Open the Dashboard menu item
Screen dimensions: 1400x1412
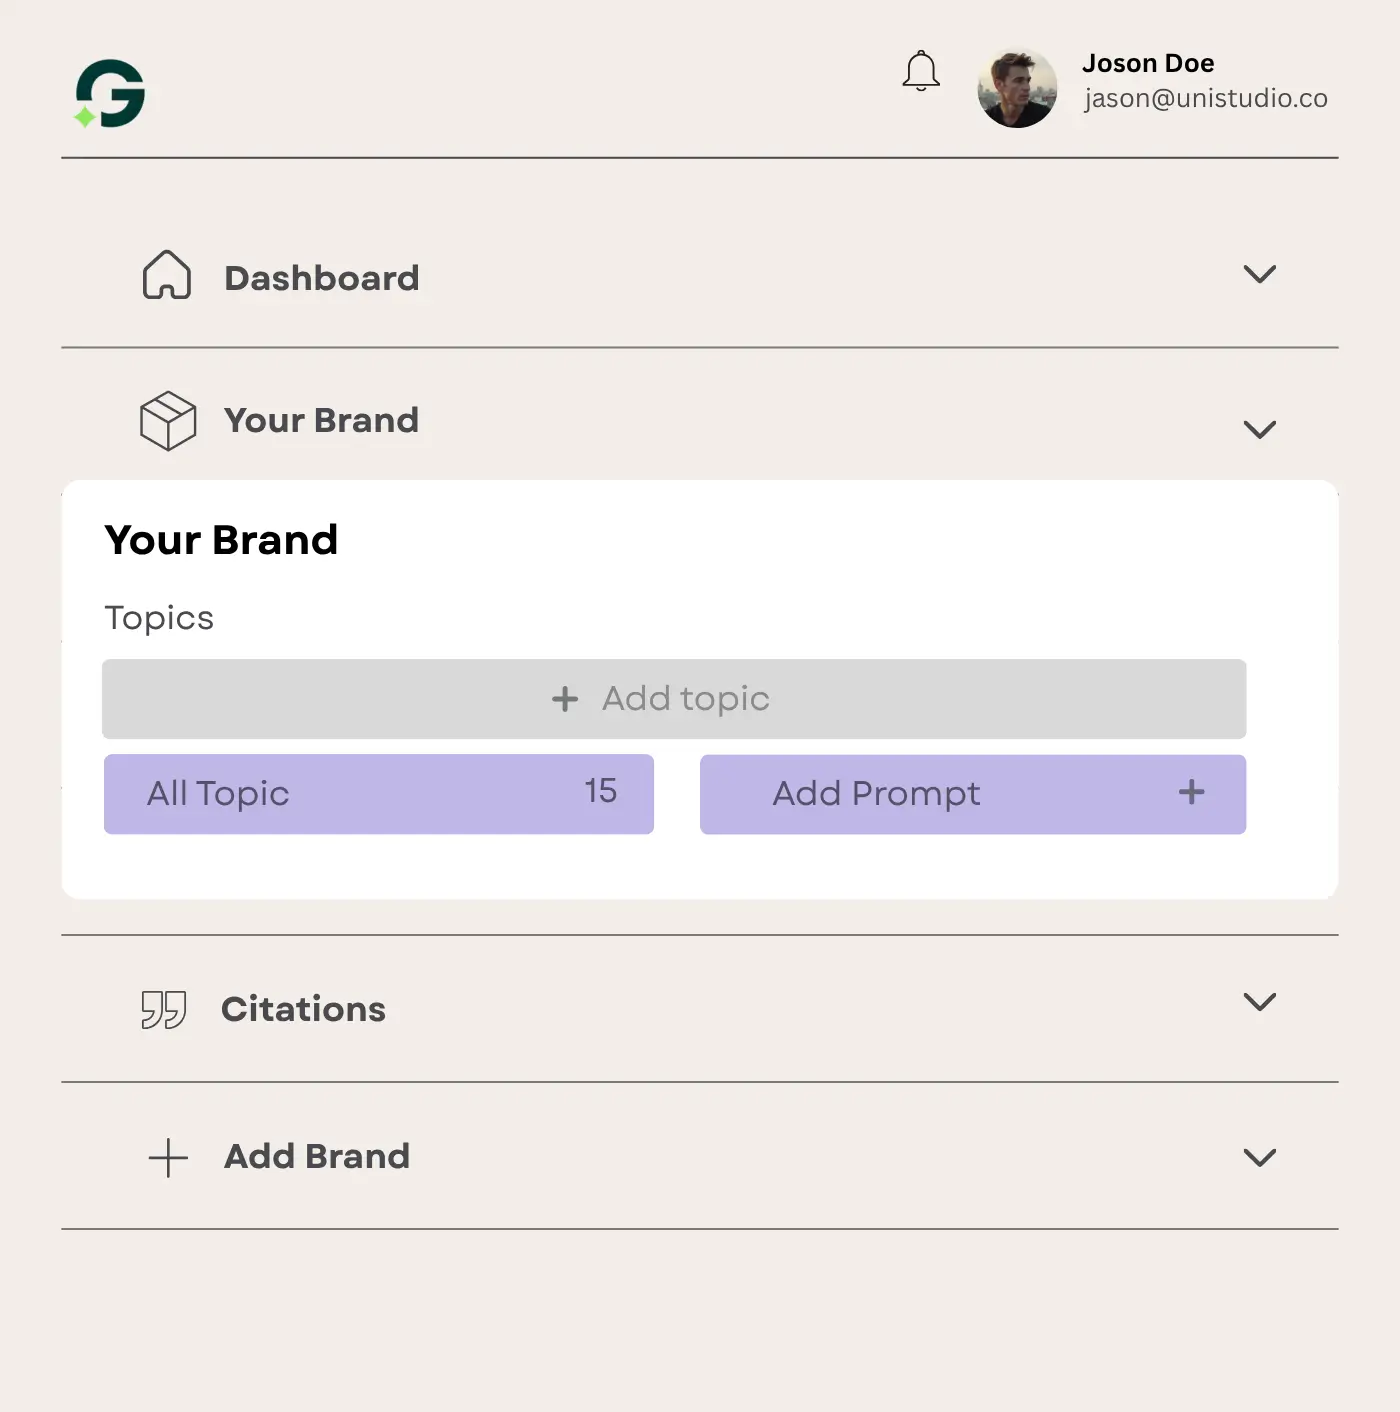tap(321, 278)
